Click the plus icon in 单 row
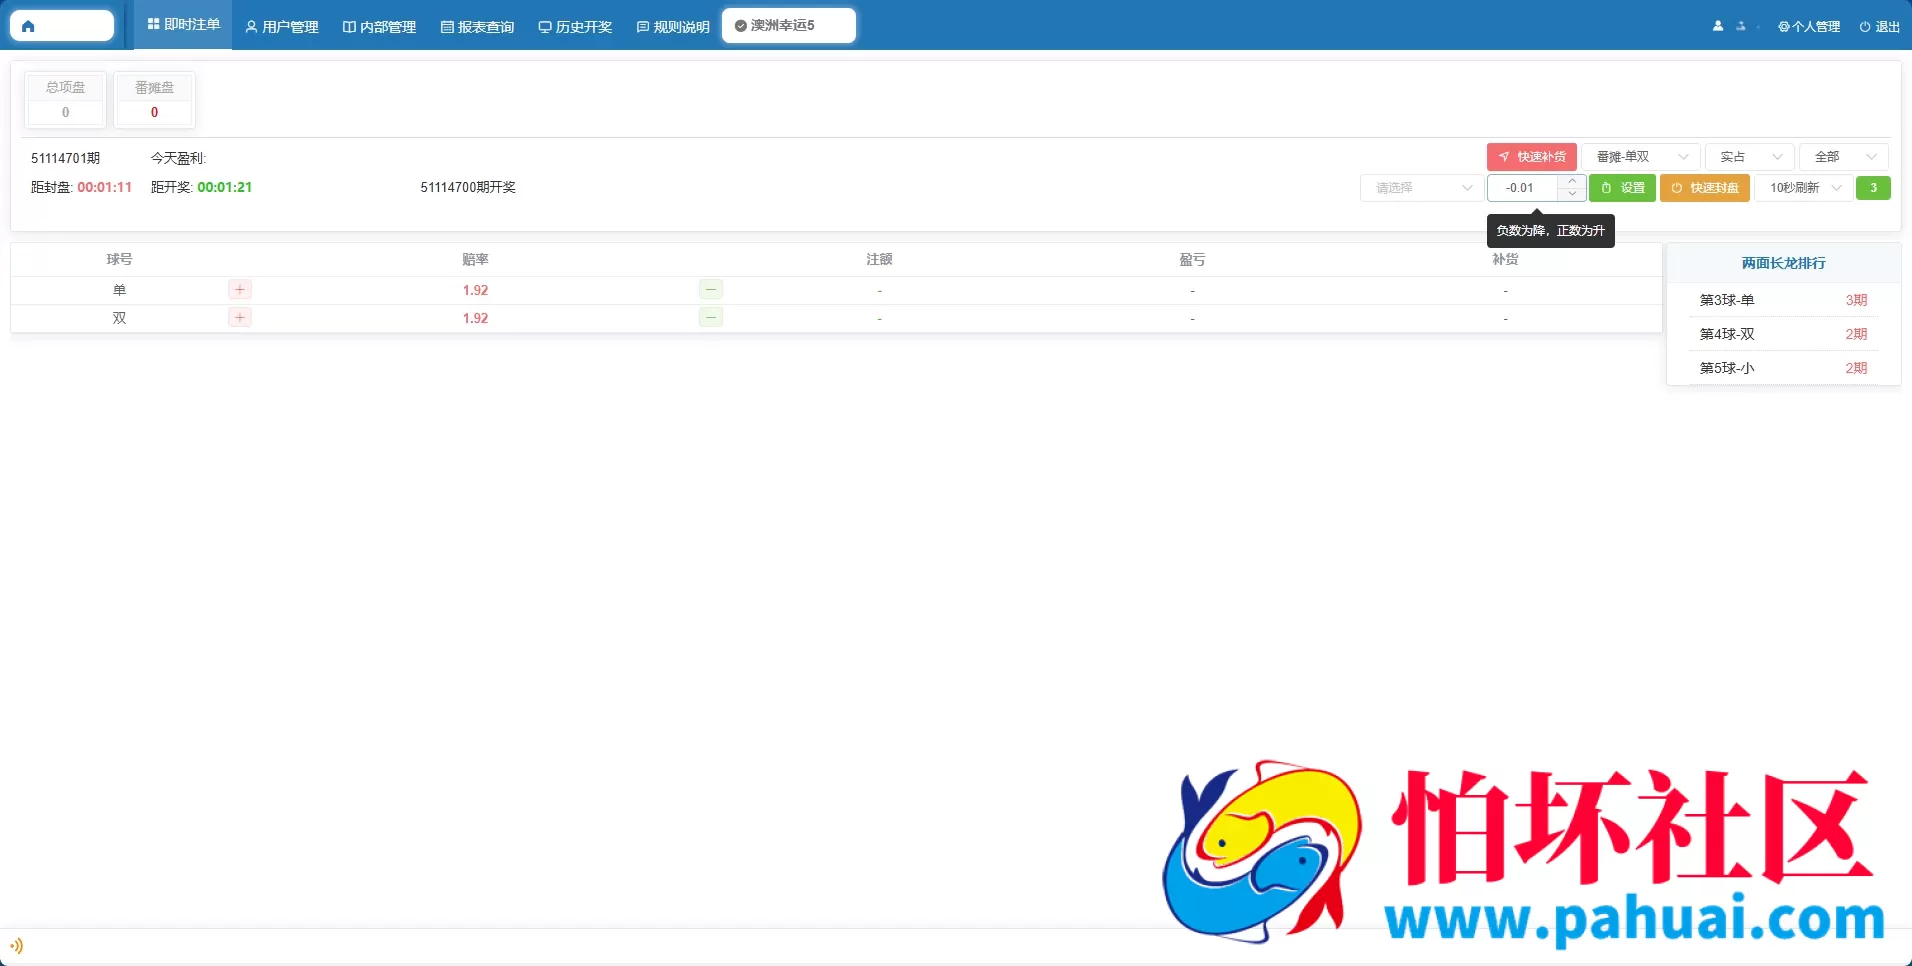Screen dimensions: 1912x966 tap(240, 290)
